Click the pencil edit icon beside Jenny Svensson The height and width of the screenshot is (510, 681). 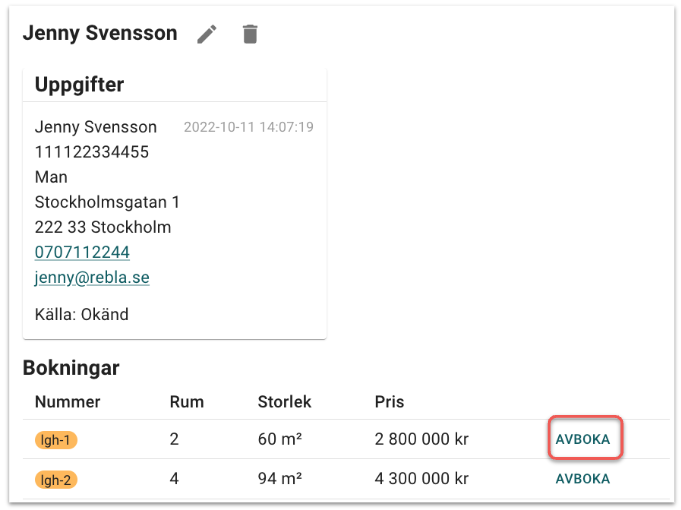point(207,34)
